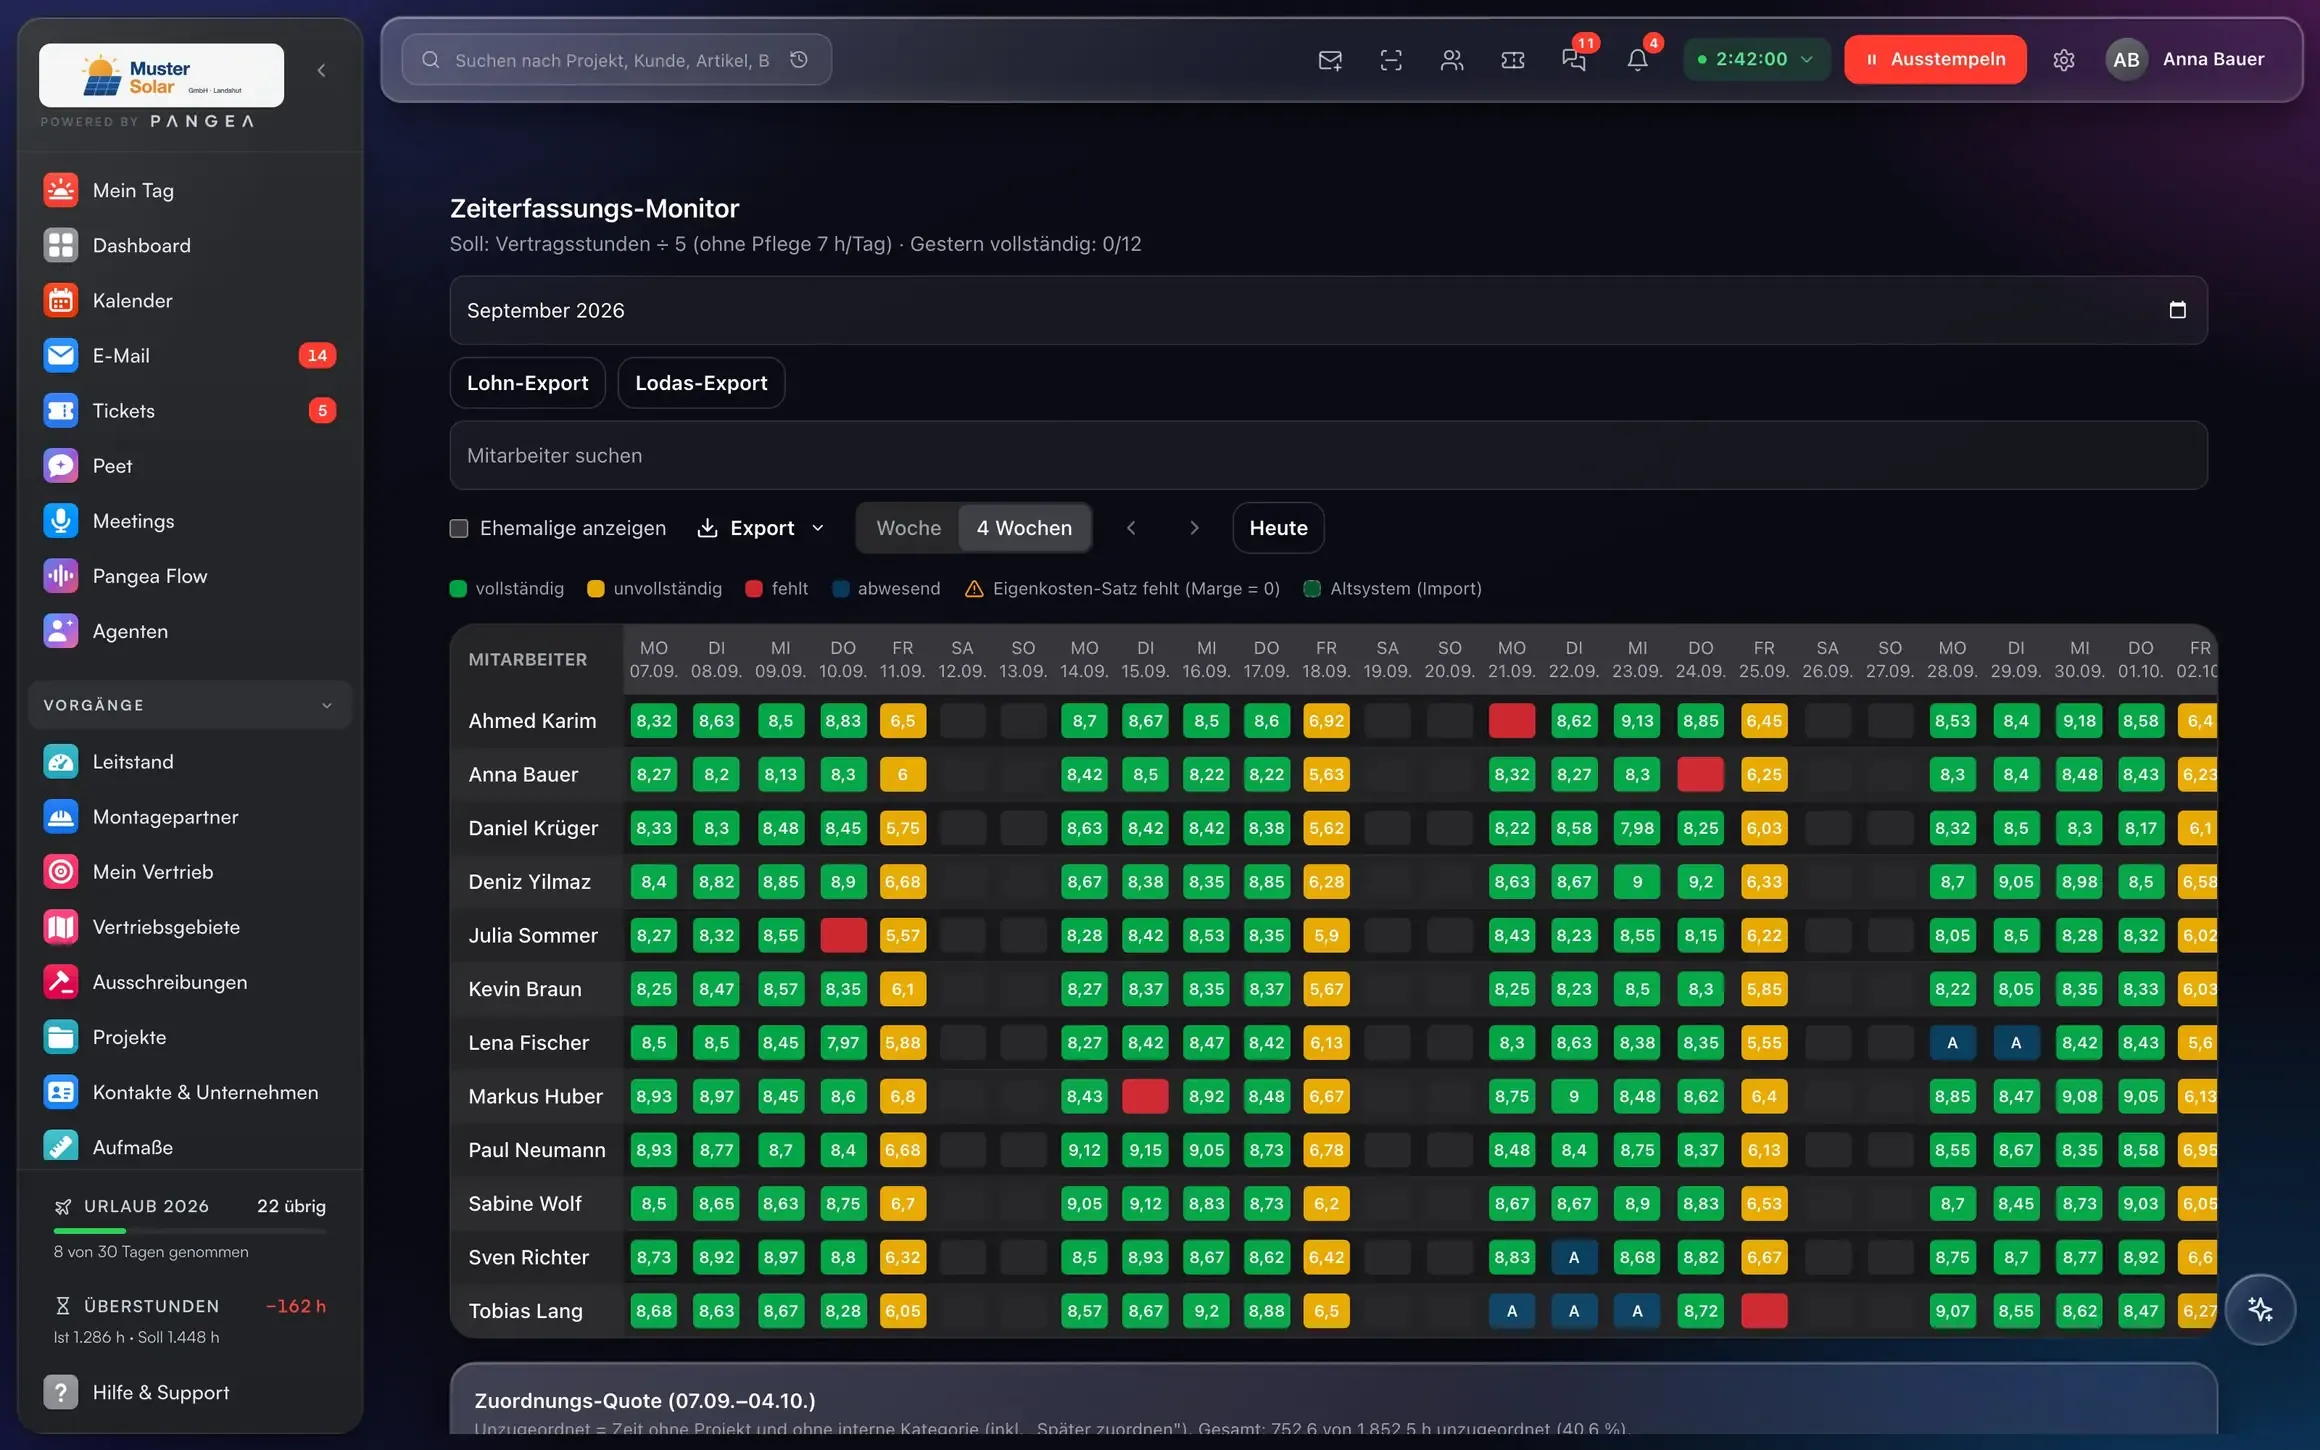Click red missing cell for Markus Huber
Viewport: 2320px width, 1450px height.
pyautogui.click(x=1145, y=1096)
